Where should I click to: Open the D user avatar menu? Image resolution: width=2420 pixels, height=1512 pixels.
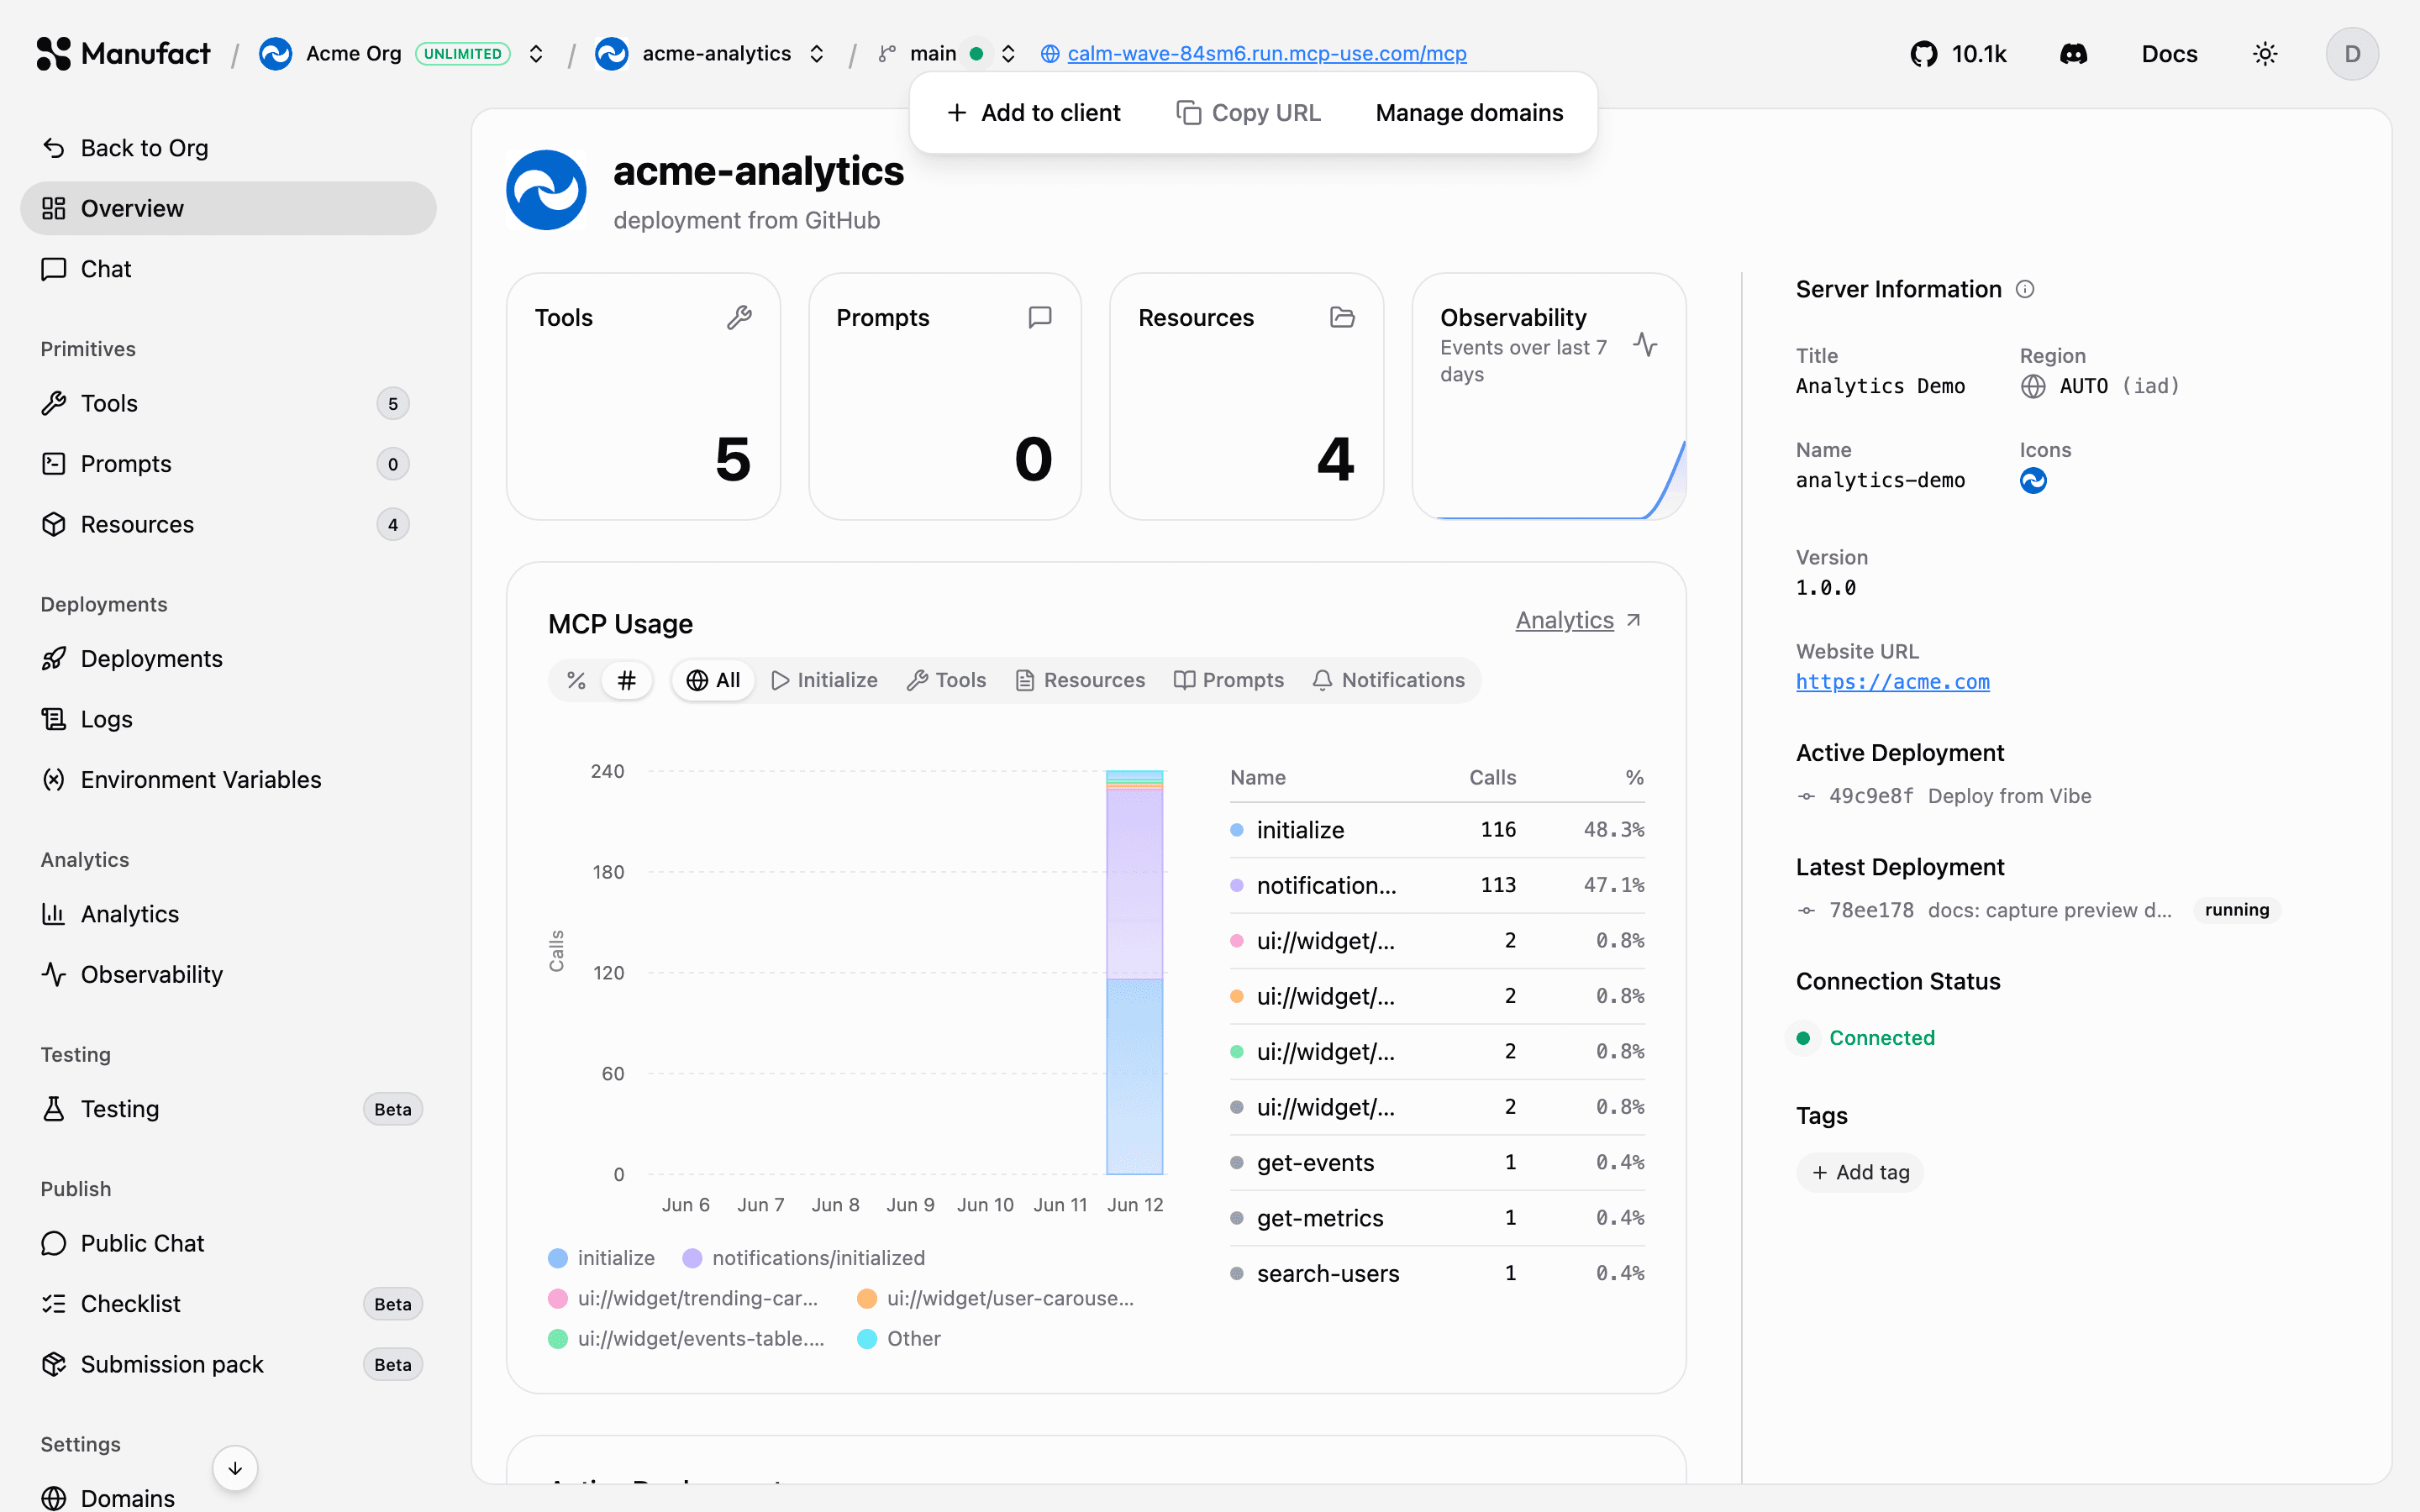click(x=2352, y=54)
